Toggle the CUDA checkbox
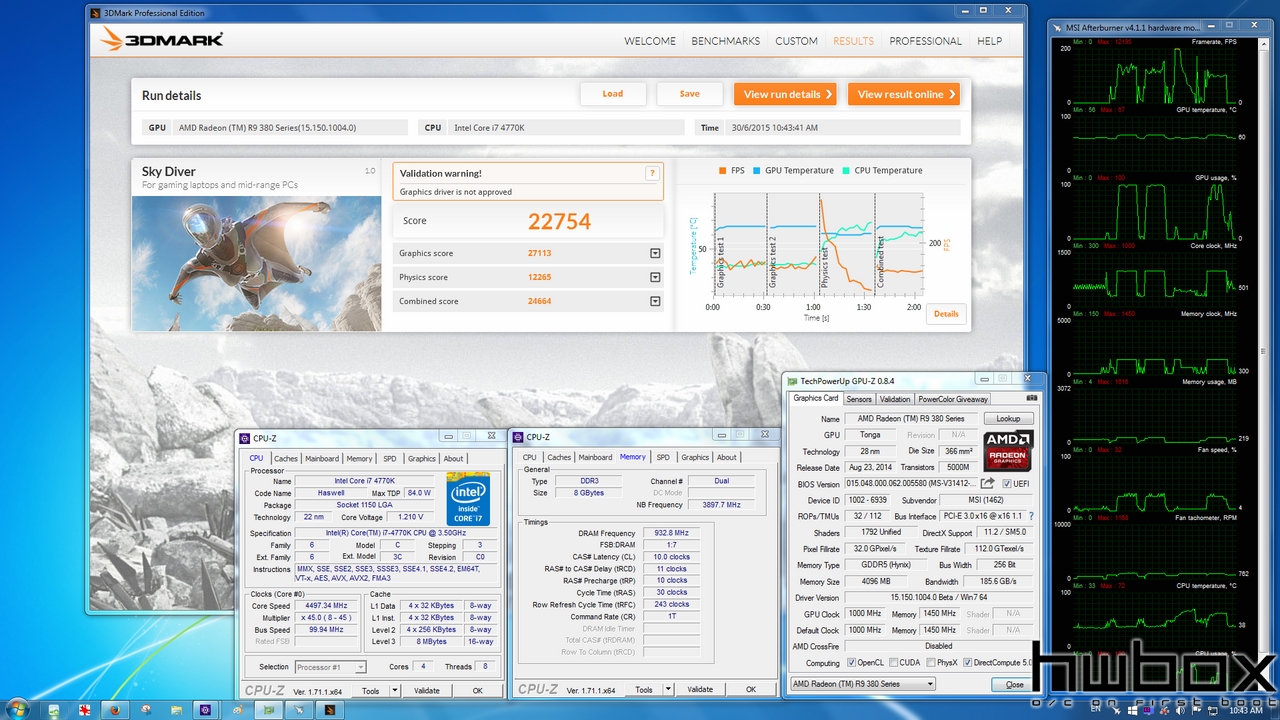Viewport: 1280px width, 720px height. coord(892,663)
